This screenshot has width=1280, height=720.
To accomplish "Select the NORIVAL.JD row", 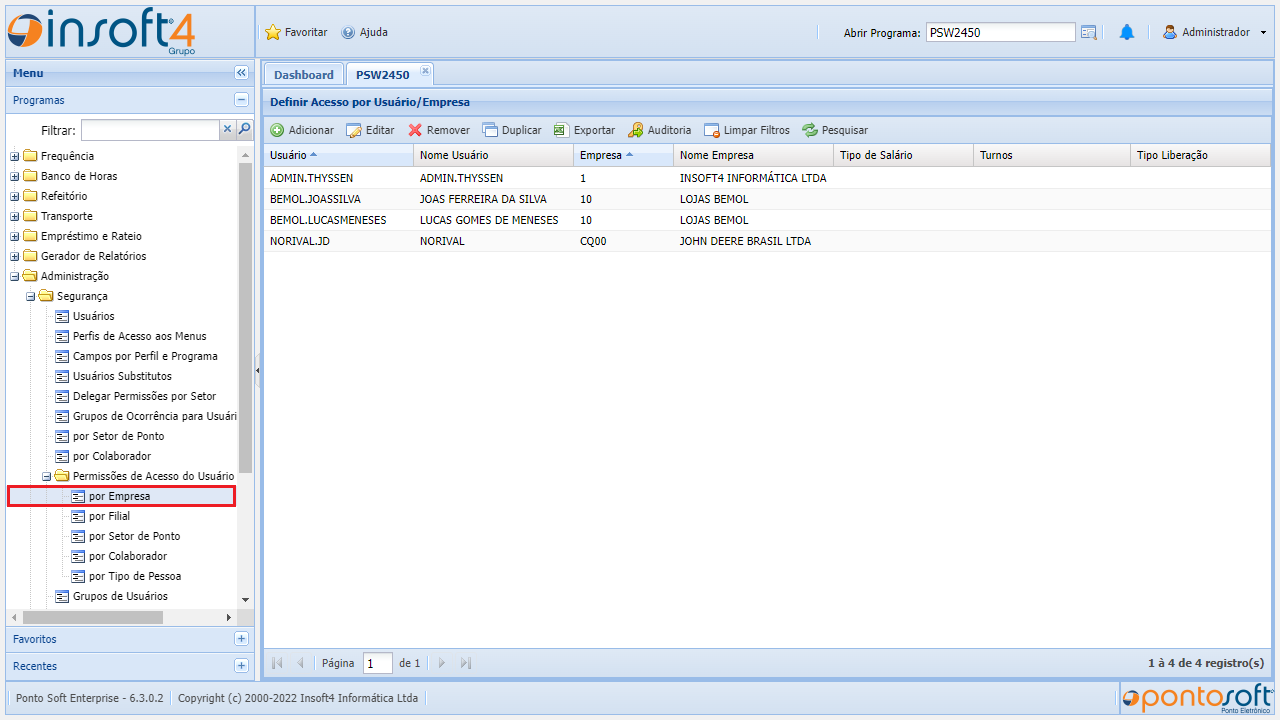I will click(x=500, y=241).
